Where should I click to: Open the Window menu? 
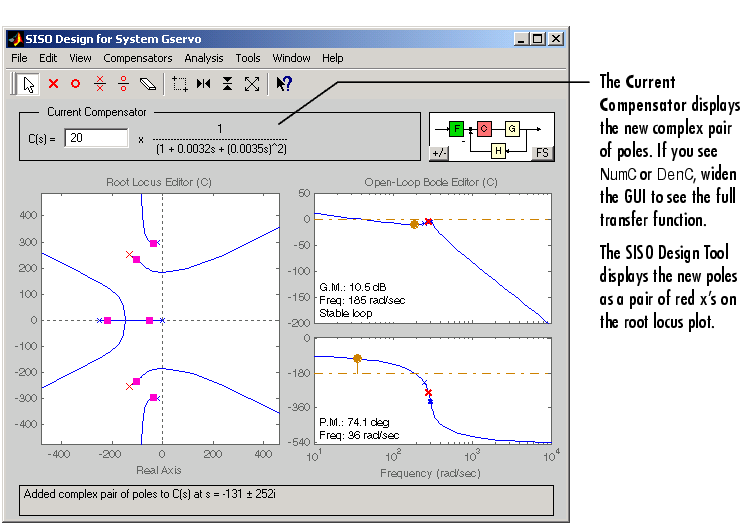coord(291,58)
